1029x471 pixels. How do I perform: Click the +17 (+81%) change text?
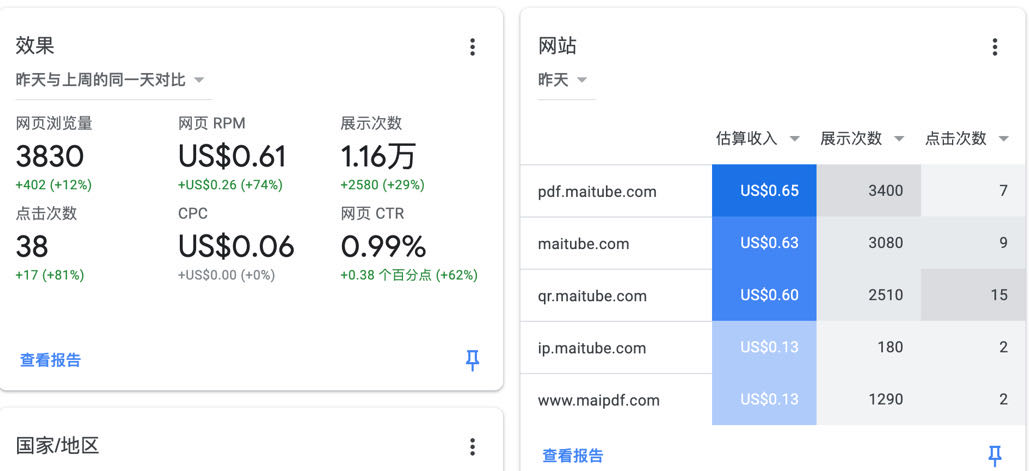50,276
